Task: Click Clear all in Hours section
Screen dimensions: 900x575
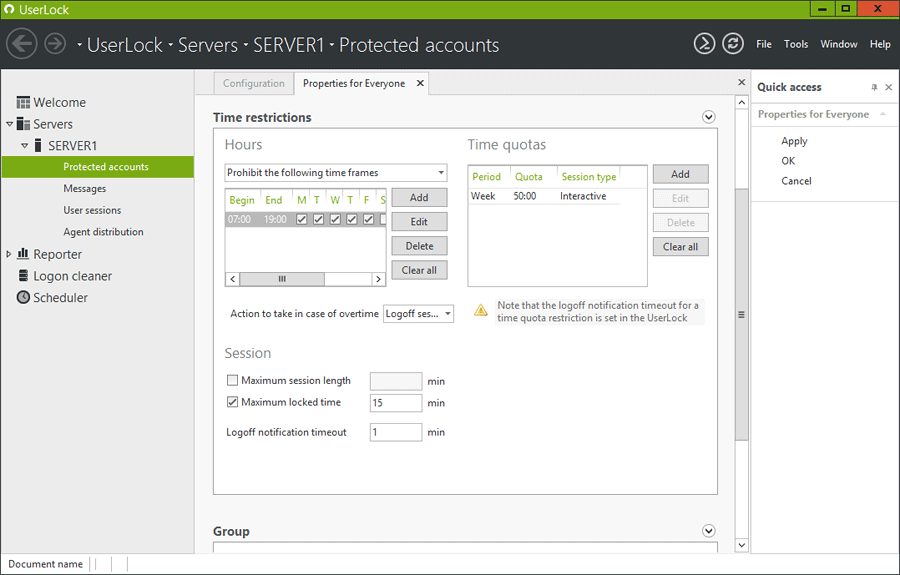Action: [x=419, y=270]
